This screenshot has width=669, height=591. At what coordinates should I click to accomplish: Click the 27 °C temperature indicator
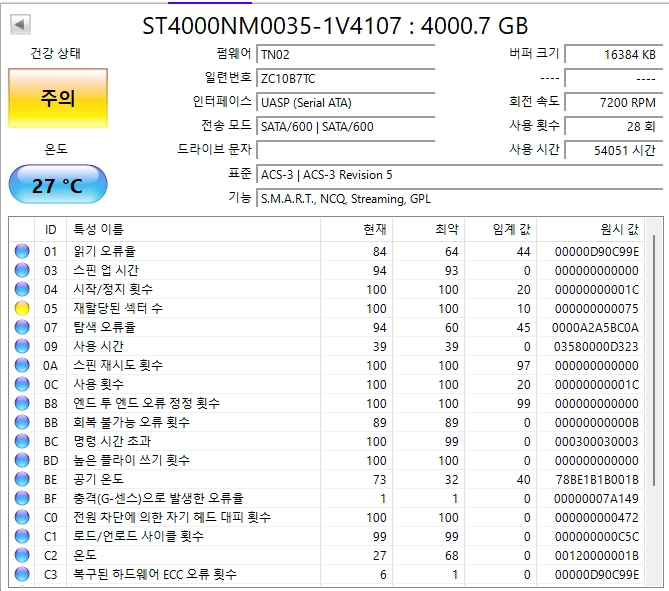58,185
